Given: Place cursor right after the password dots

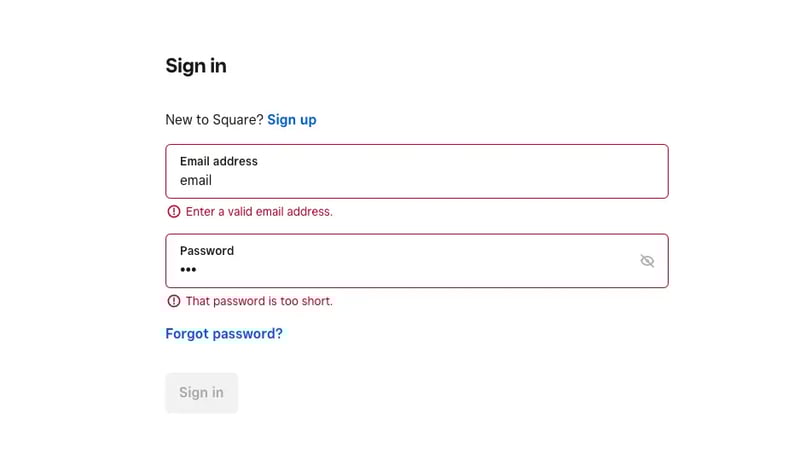Looking at the screenshot, I should pos(198,270).
